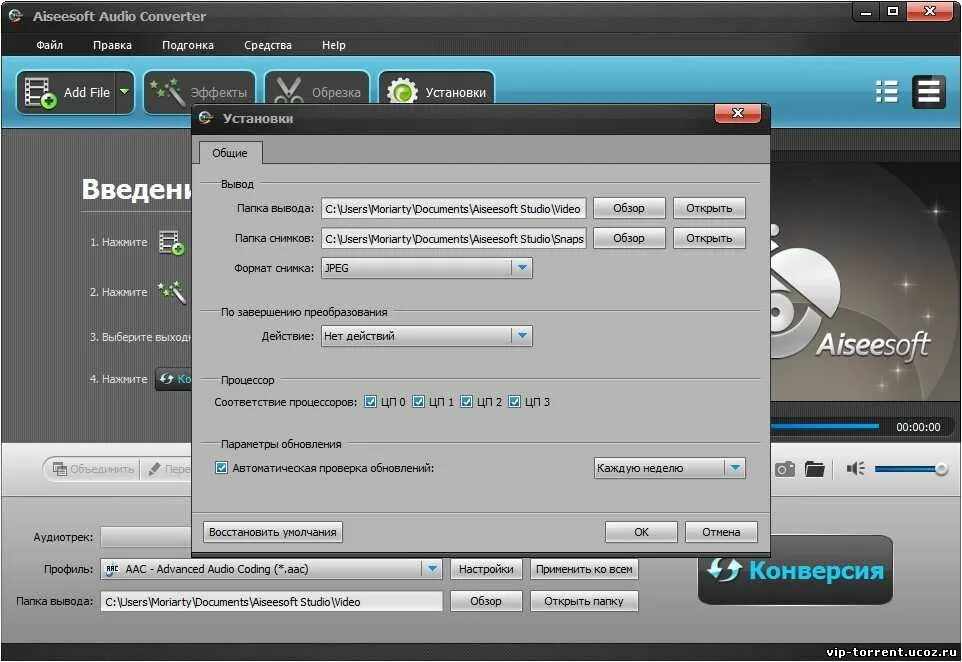Toggle the ЦП 1 checkbox
The image size is (962, 662).
point(418,402)
